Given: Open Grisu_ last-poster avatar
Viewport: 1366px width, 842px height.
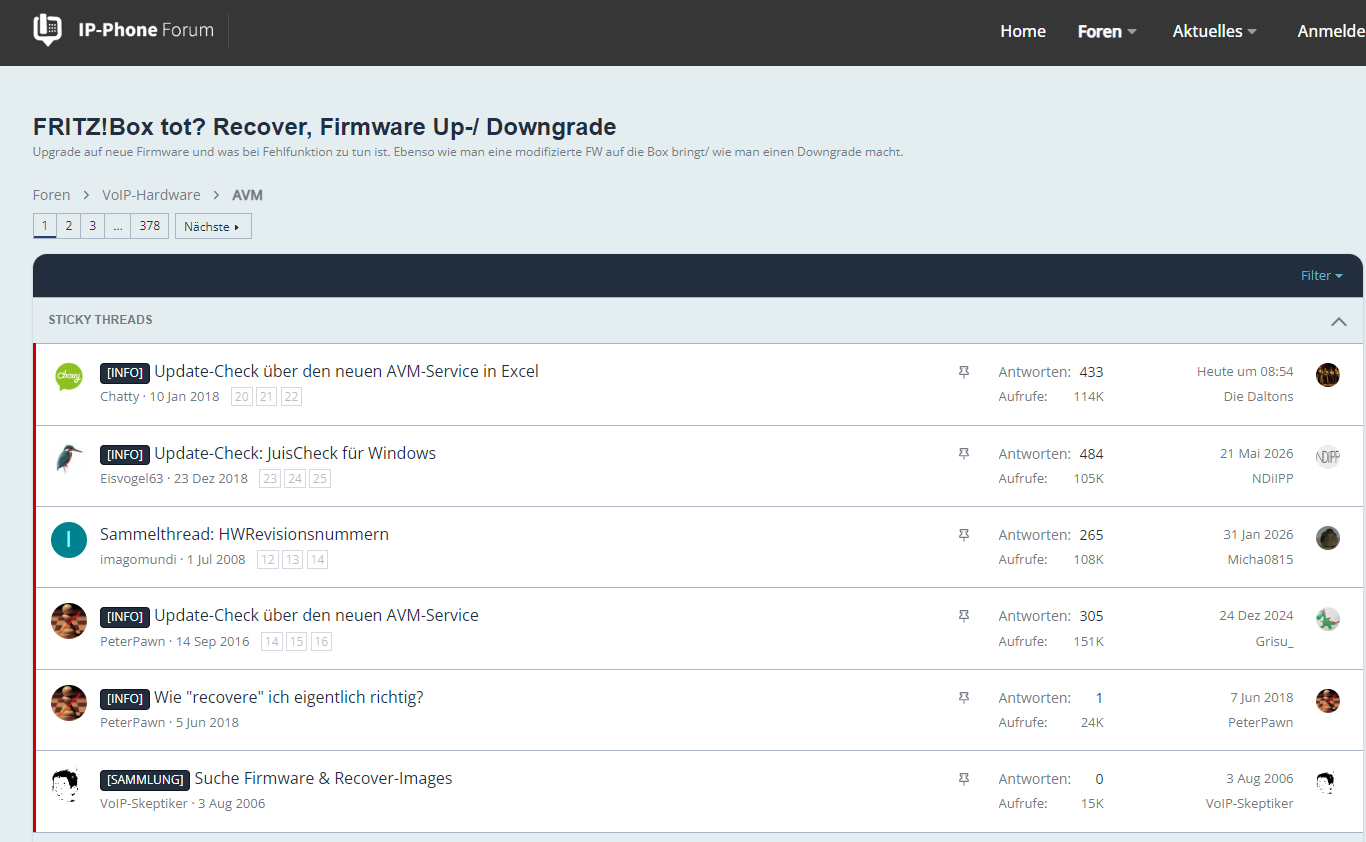Looking at the screenshot, I should coord(1328,619).
